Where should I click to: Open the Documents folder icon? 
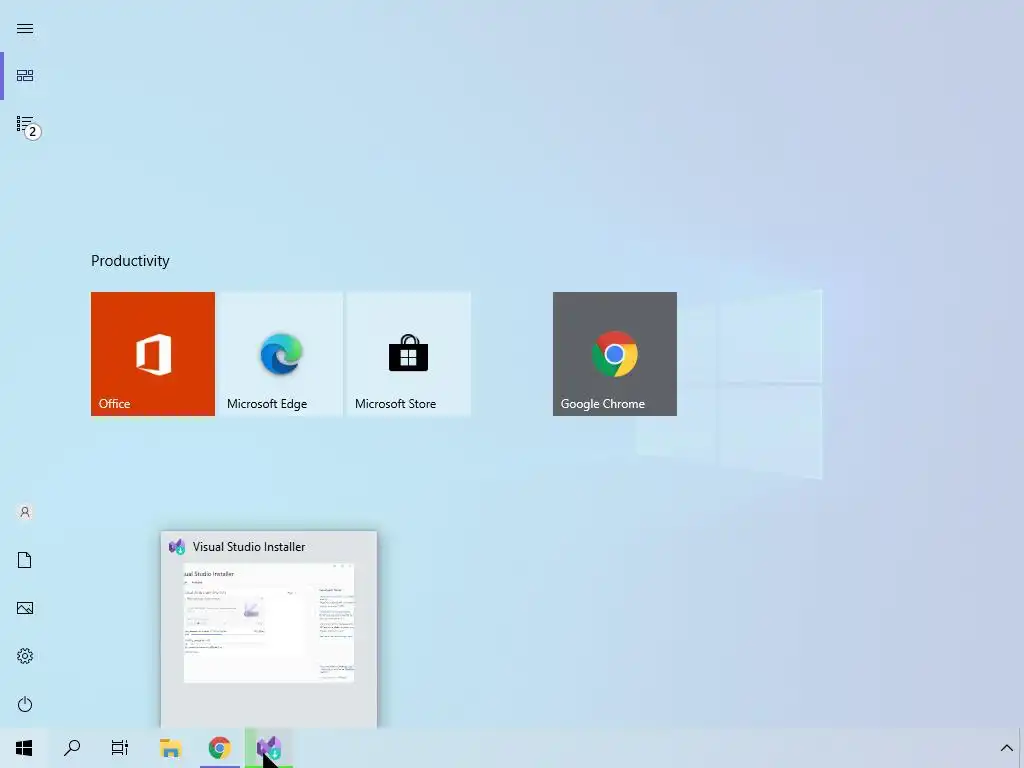25,560
